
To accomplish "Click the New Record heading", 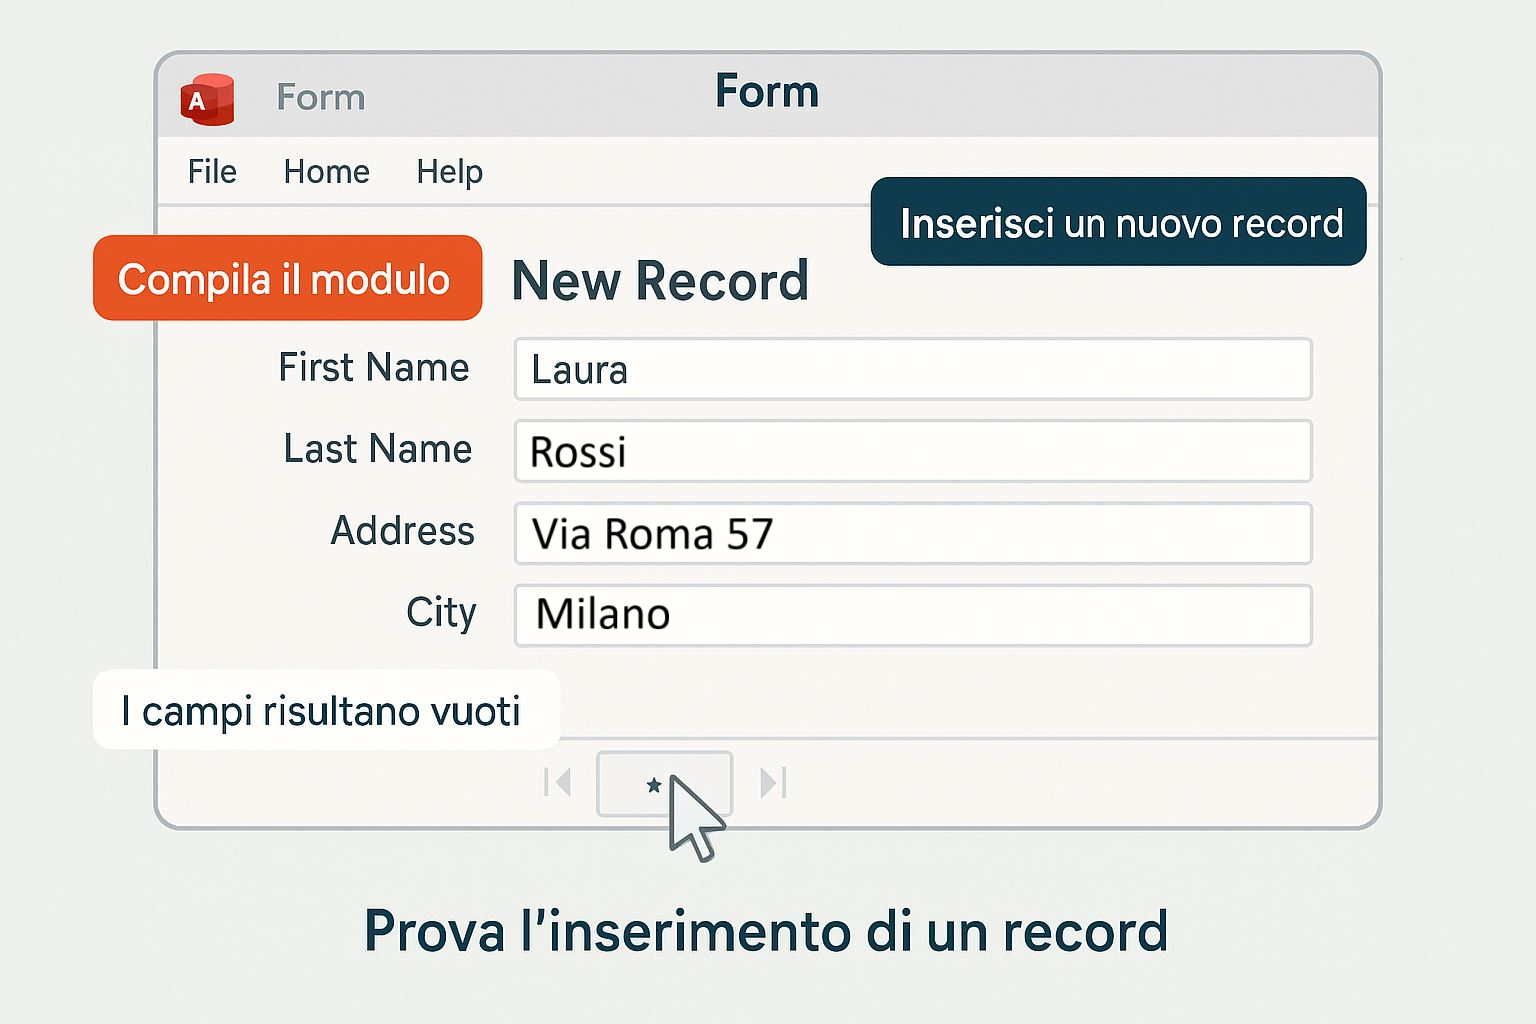I will (x=660, y=281).
